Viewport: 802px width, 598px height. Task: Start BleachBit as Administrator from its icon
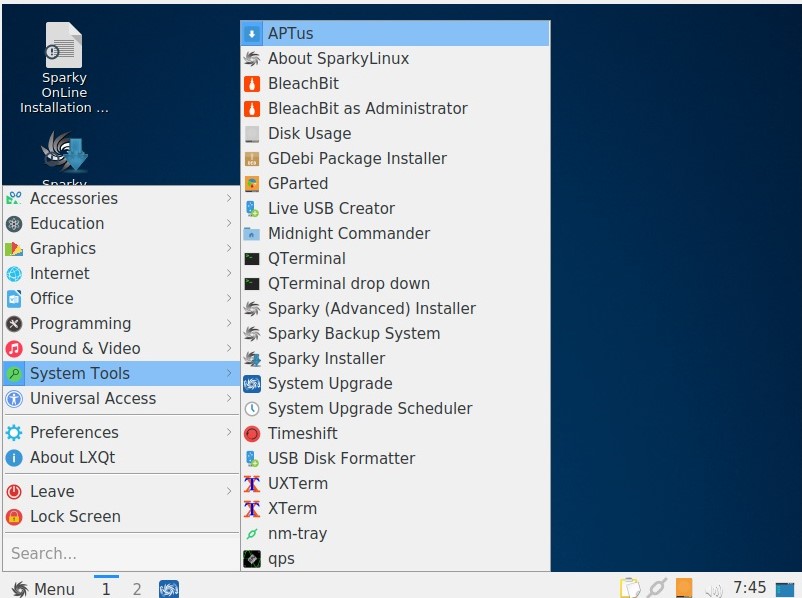[252, 108]
